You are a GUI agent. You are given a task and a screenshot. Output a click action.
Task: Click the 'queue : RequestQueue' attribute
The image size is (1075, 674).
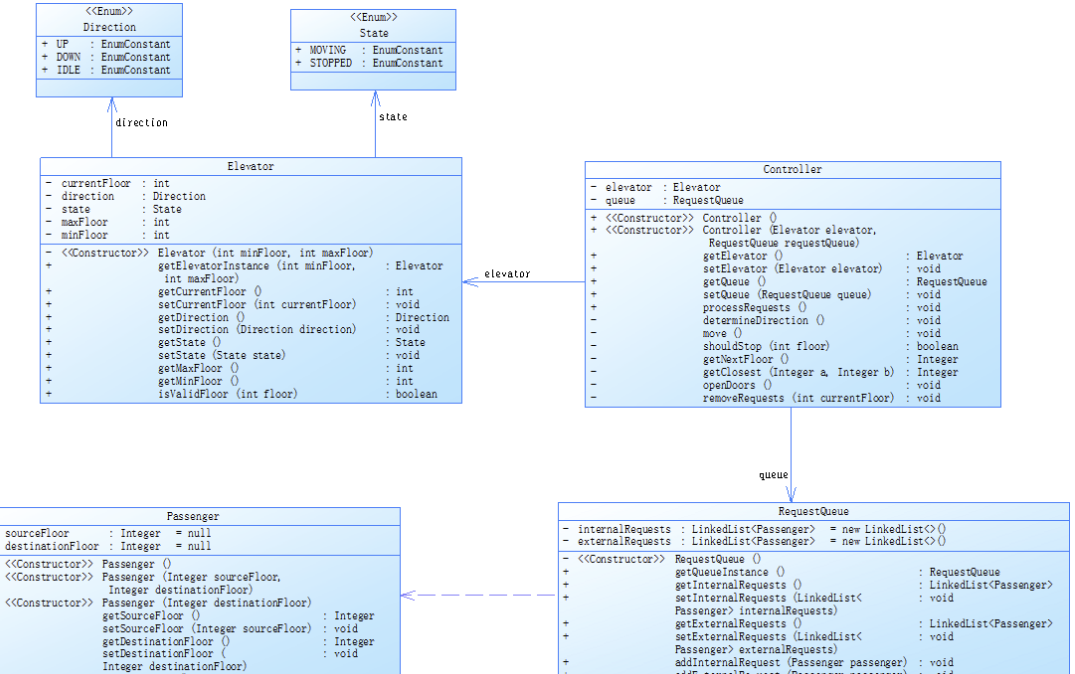click(x=667, y=200)
